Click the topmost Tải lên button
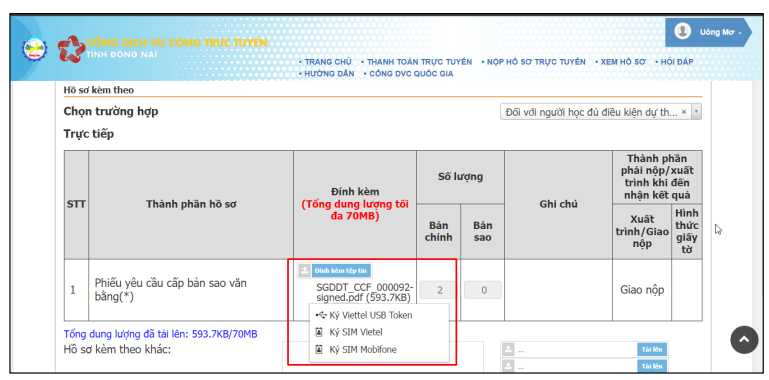 pos(652,350)
